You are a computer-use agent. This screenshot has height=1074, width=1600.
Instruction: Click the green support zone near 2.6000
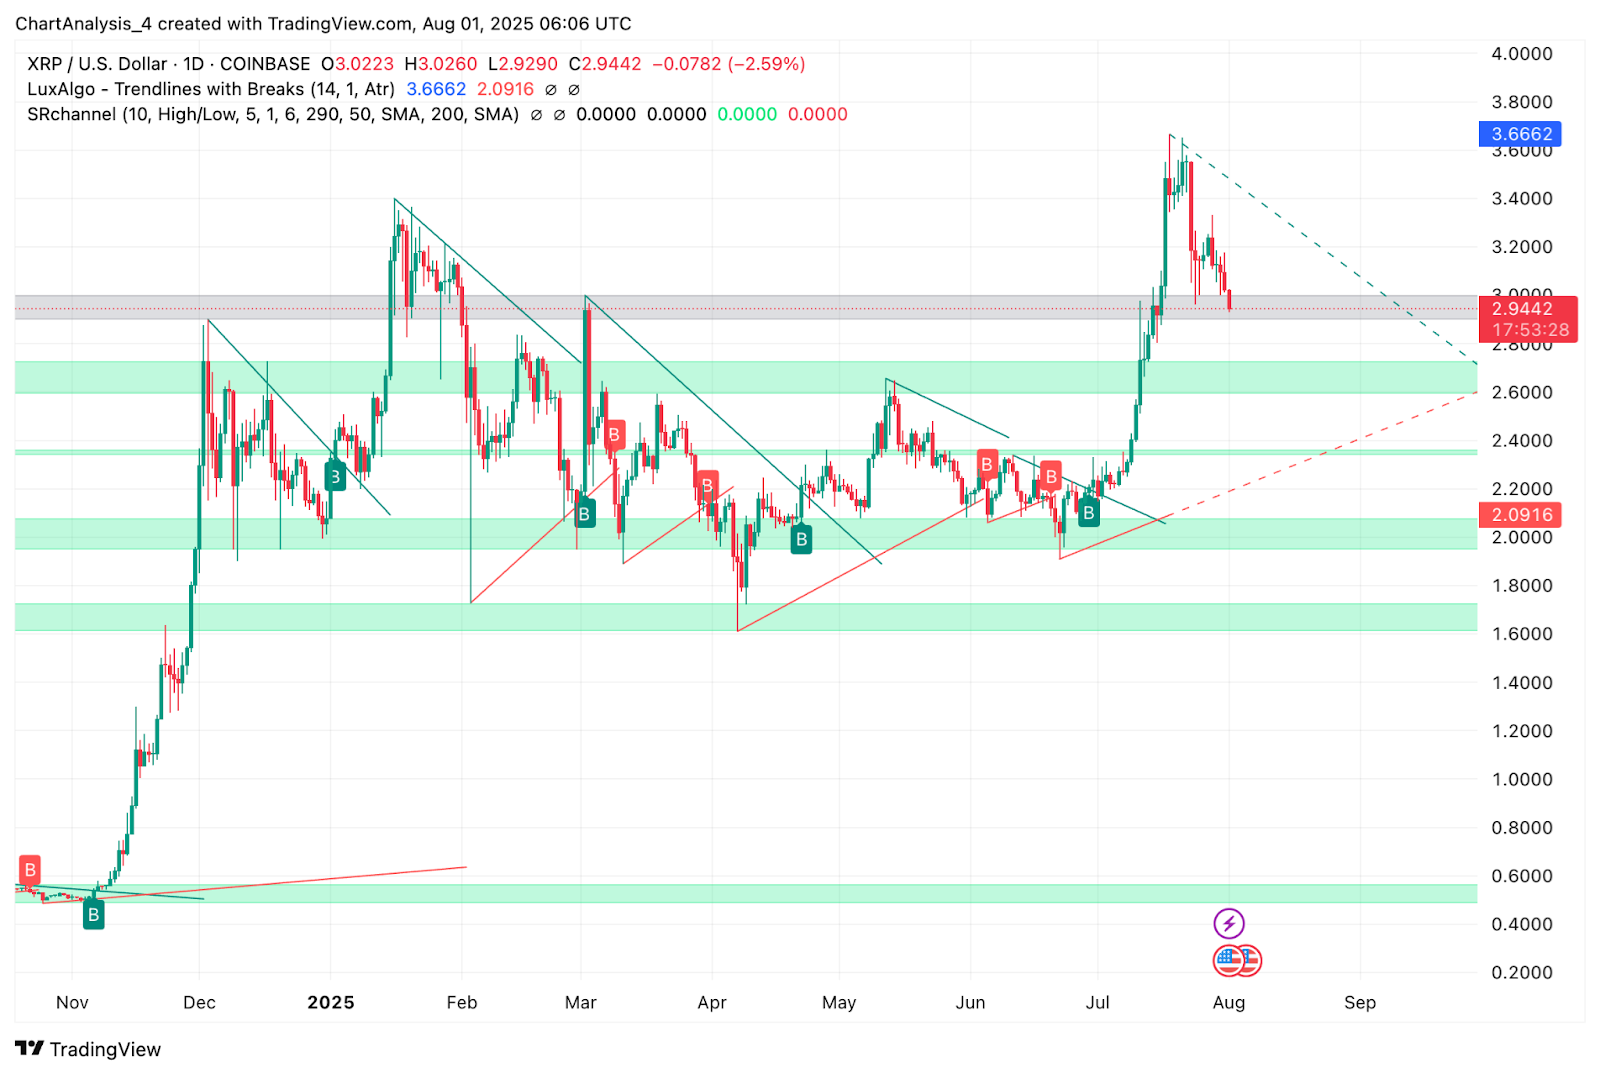(746, 377)
